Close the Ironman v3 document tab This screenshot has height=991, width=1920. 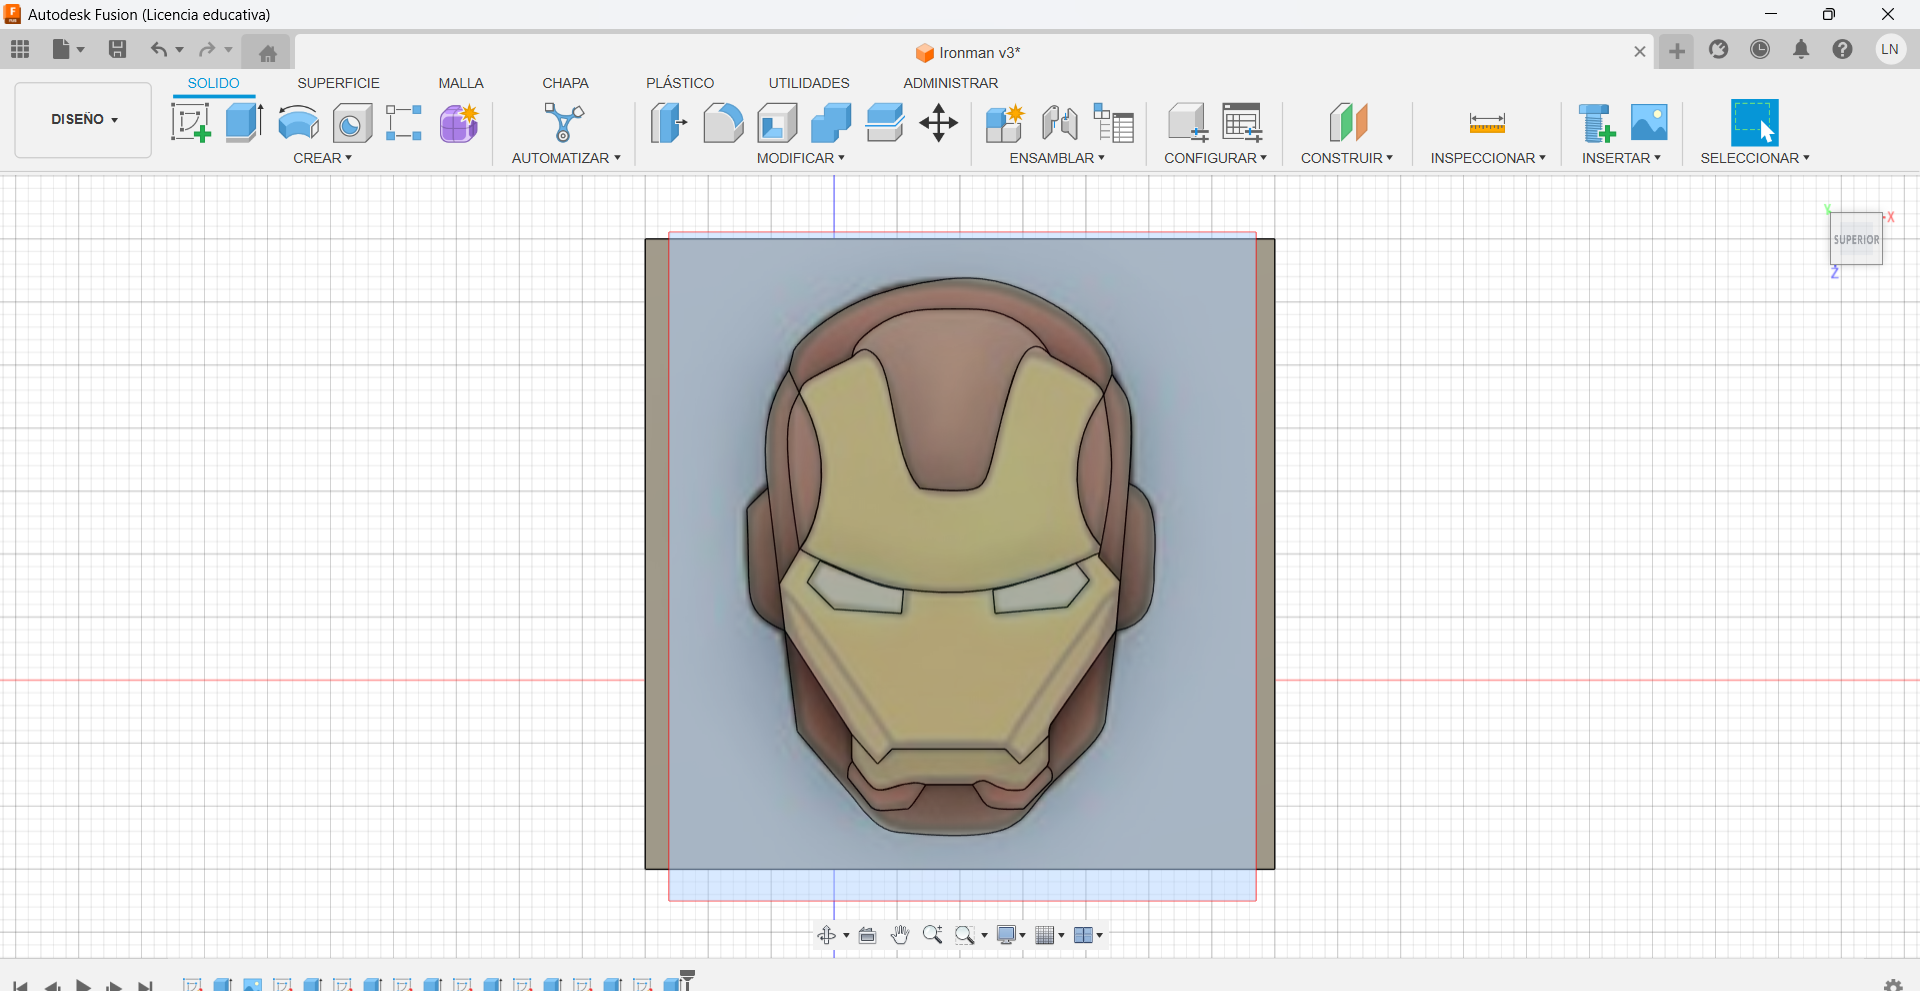(x=1640, y=52)
